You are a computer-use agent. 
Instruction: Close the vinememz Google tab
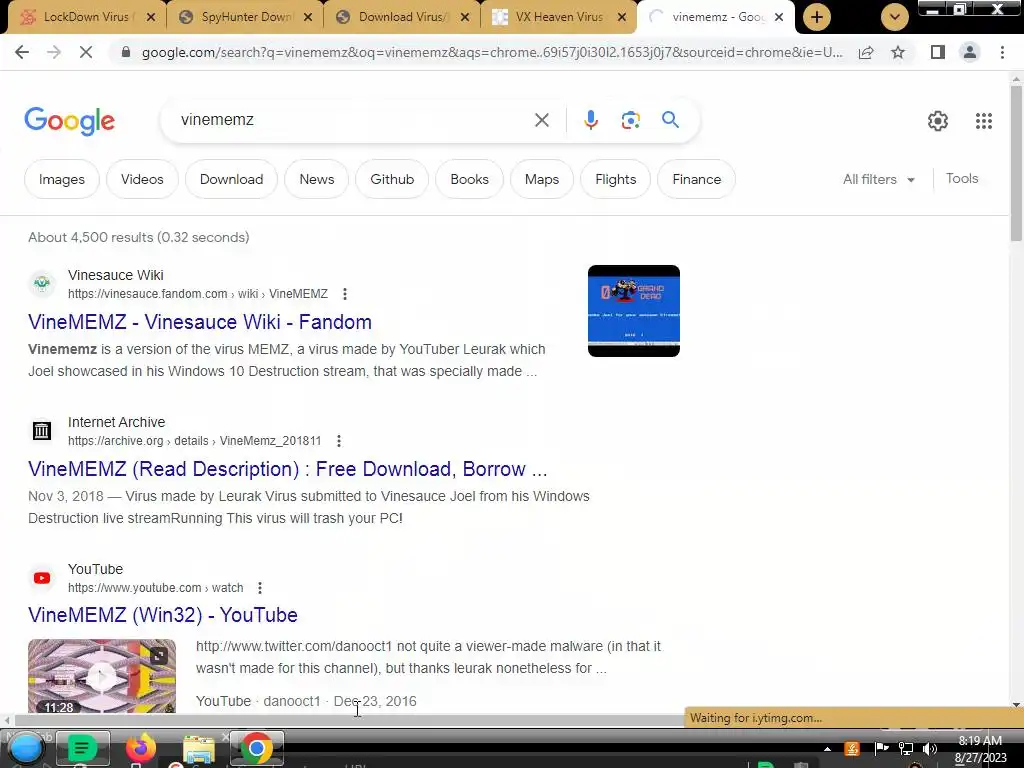[779, 17]
